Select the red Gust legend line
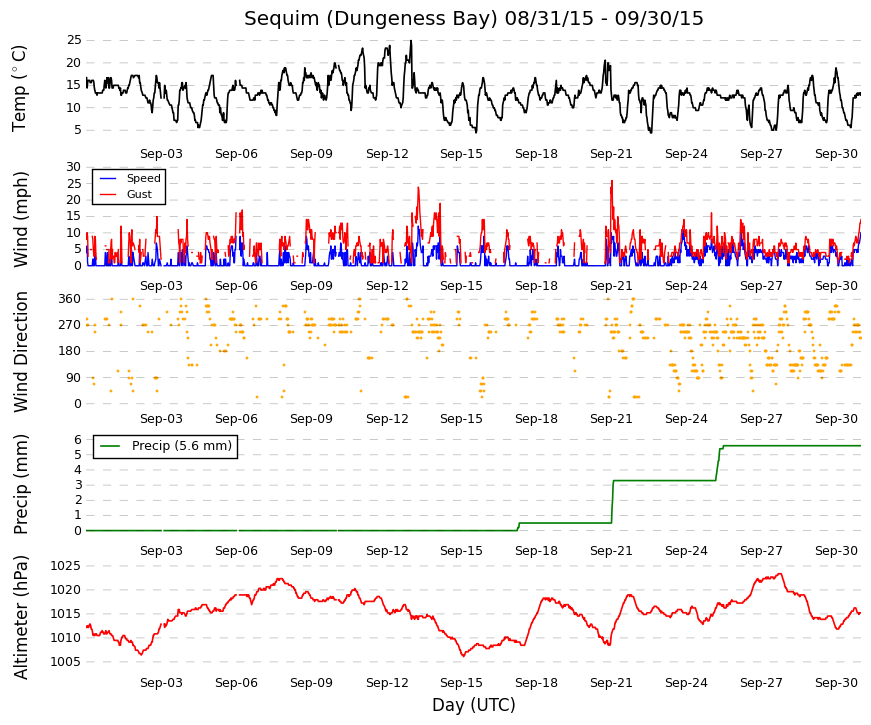Screen dimensions: 871x725 (x=107, y=194)
